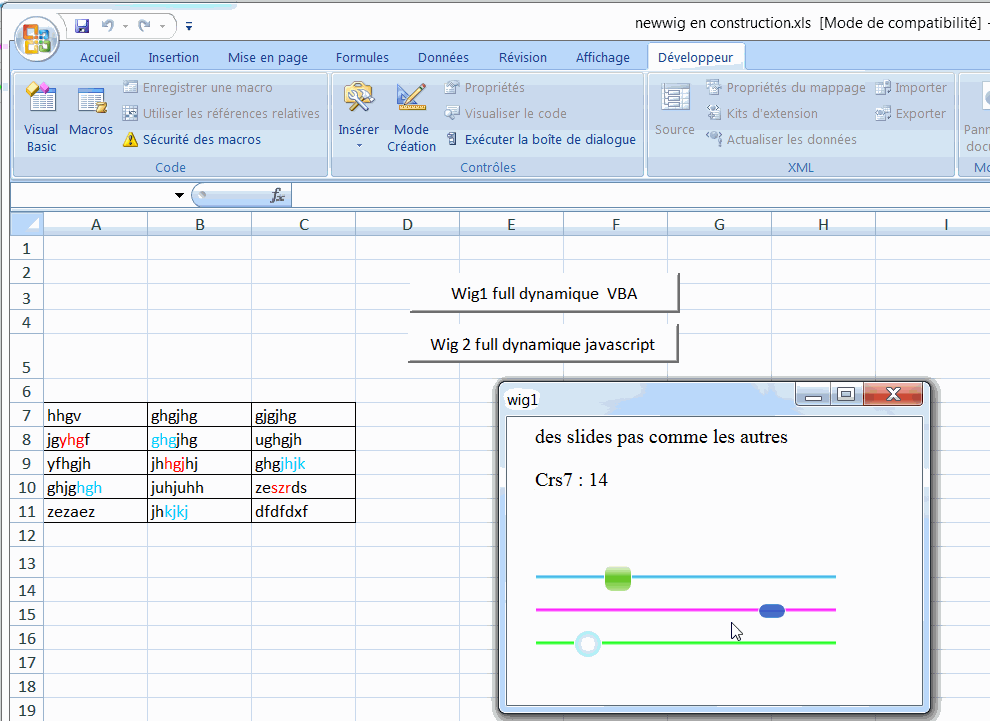Open the Formules tab
Image resolution: width=990 pixels, height=721 pixels.
point(362,57)
